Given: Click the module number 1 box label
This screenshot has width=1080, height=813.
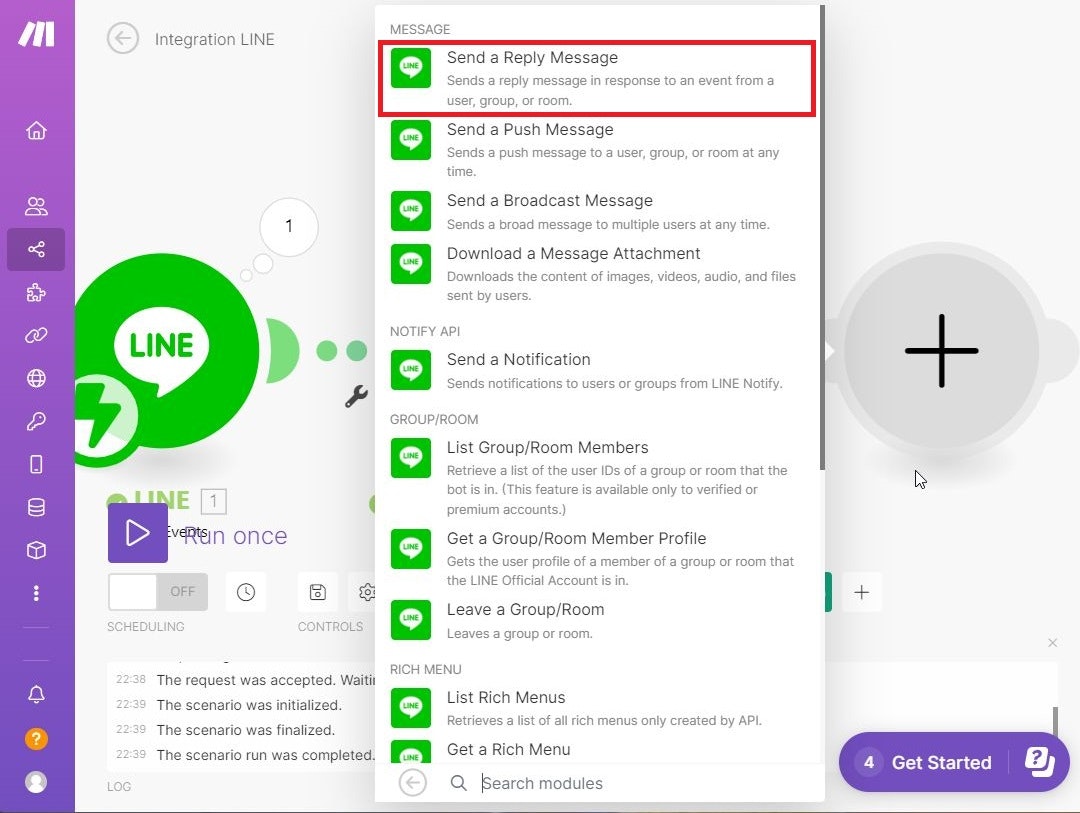Looking at the screenshot, I should (214, 501).
